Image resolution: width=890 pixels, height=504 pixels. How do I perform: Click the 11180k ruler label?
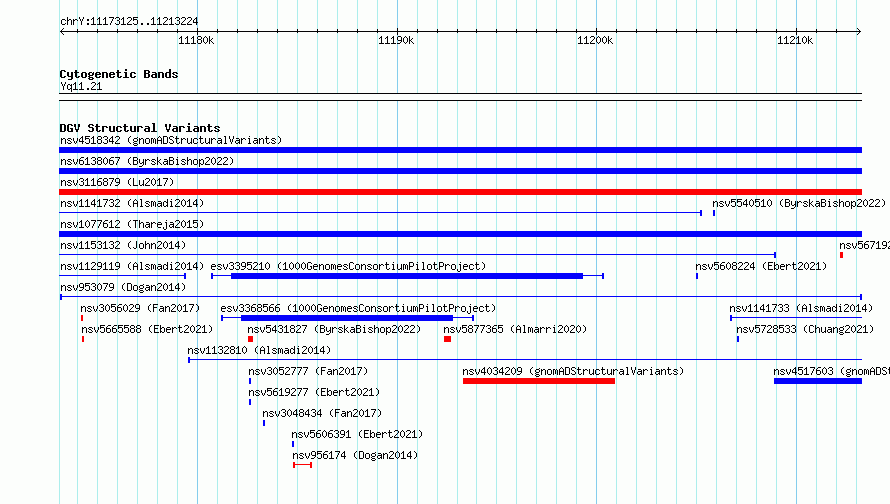[196, 40]
